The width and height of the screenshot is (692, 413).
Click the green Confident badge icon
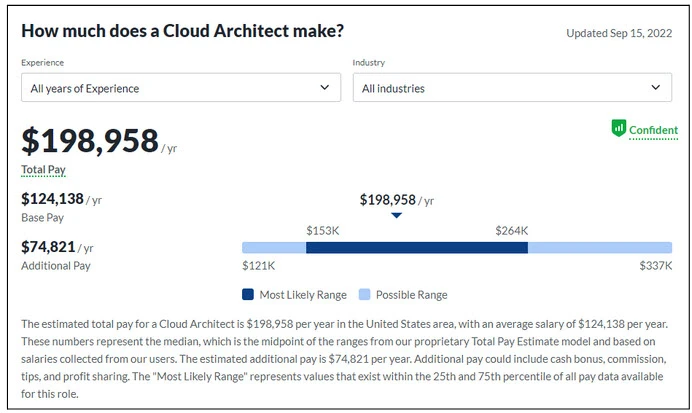618,129
